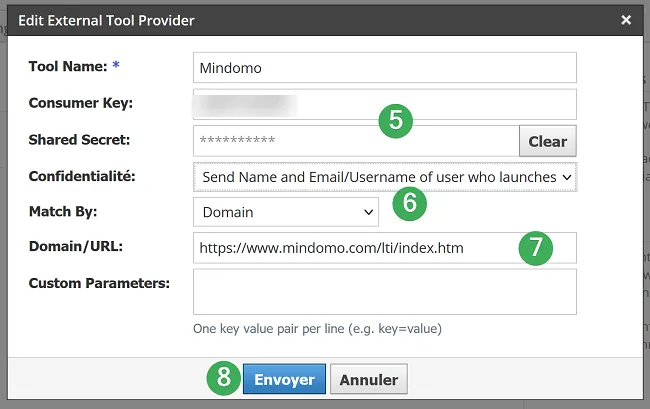Cancel with the Annuler button
This screenshot has height=409, width=650.
pyautogui.click(x=369, y=379)
